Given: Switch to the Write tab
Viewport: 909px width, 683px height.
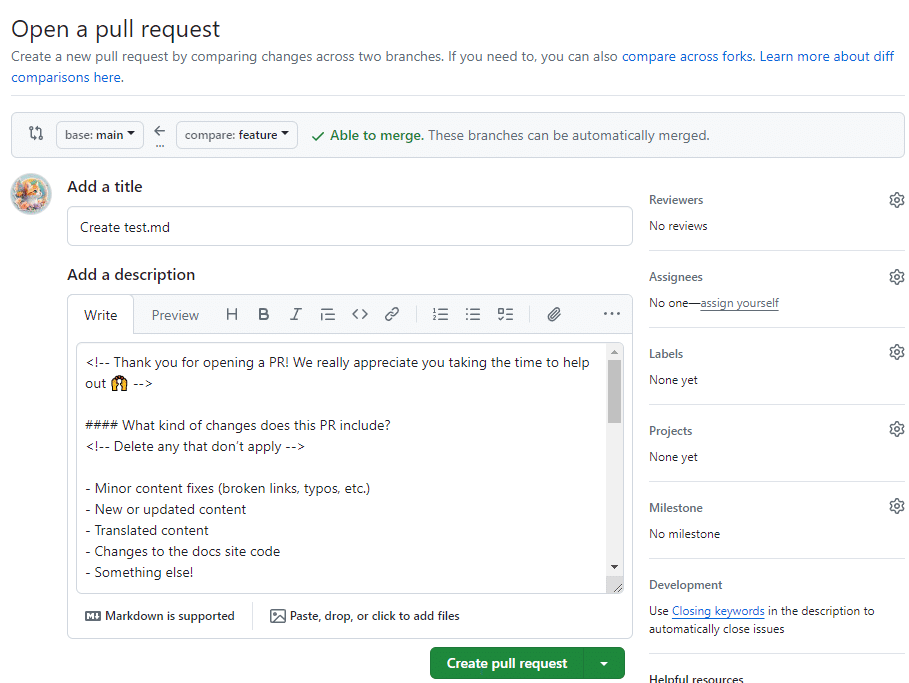Looking at the screenshot, I should click(100, 315).
